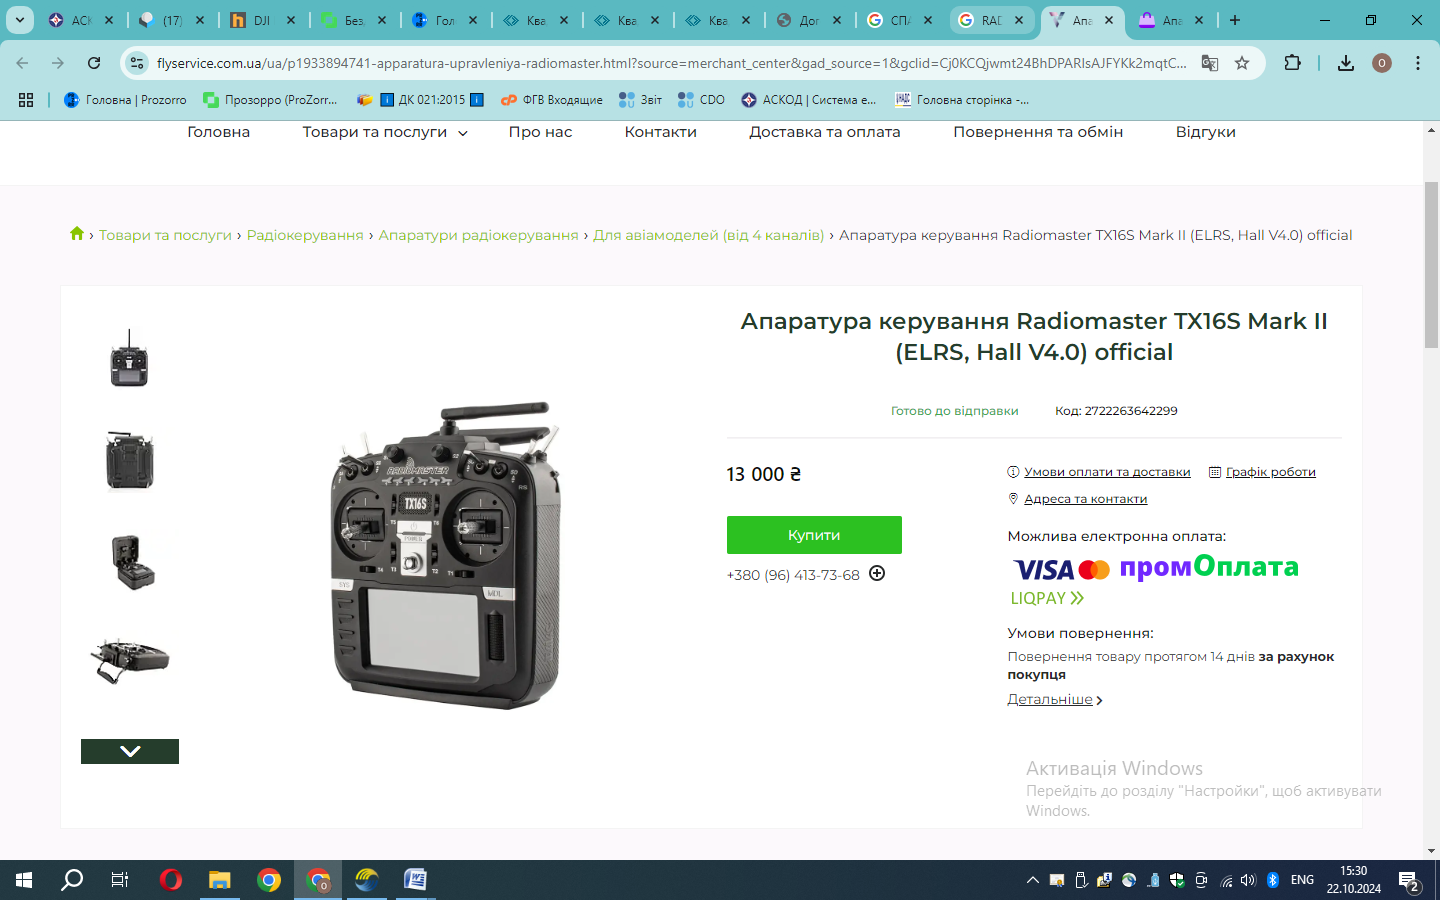This screenshot has width=1440, height=900.
Task: Open Головна | Prozorro bookmark
Action: [125, 100]
